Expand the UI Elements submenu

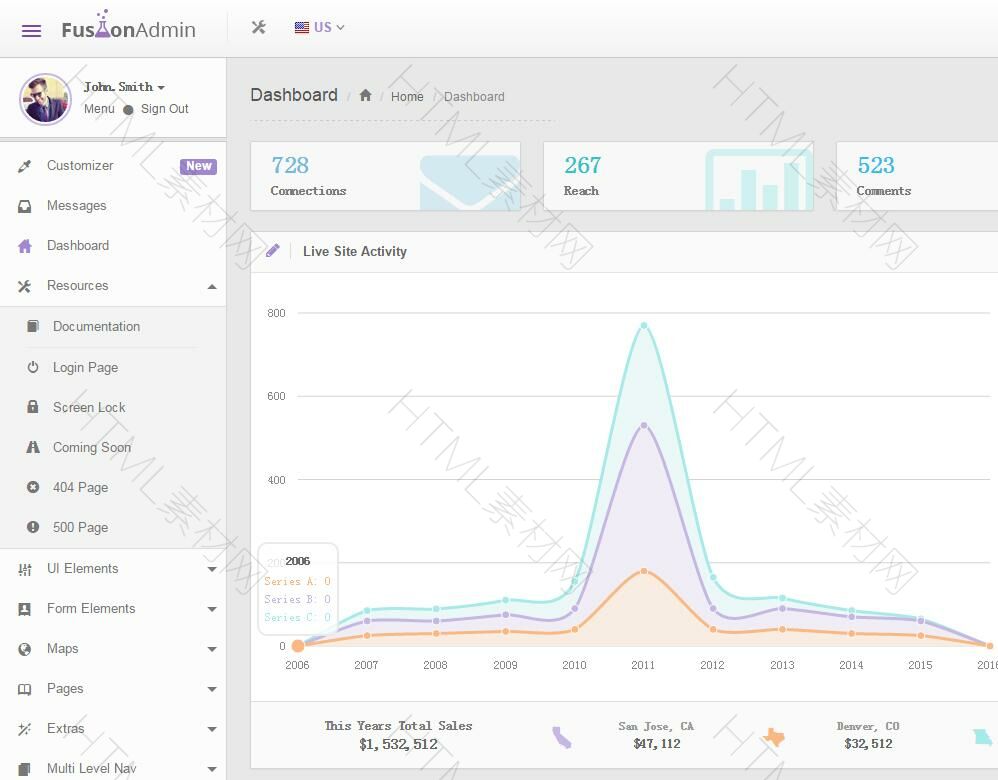pyautogui.click(x=212, y=569)
